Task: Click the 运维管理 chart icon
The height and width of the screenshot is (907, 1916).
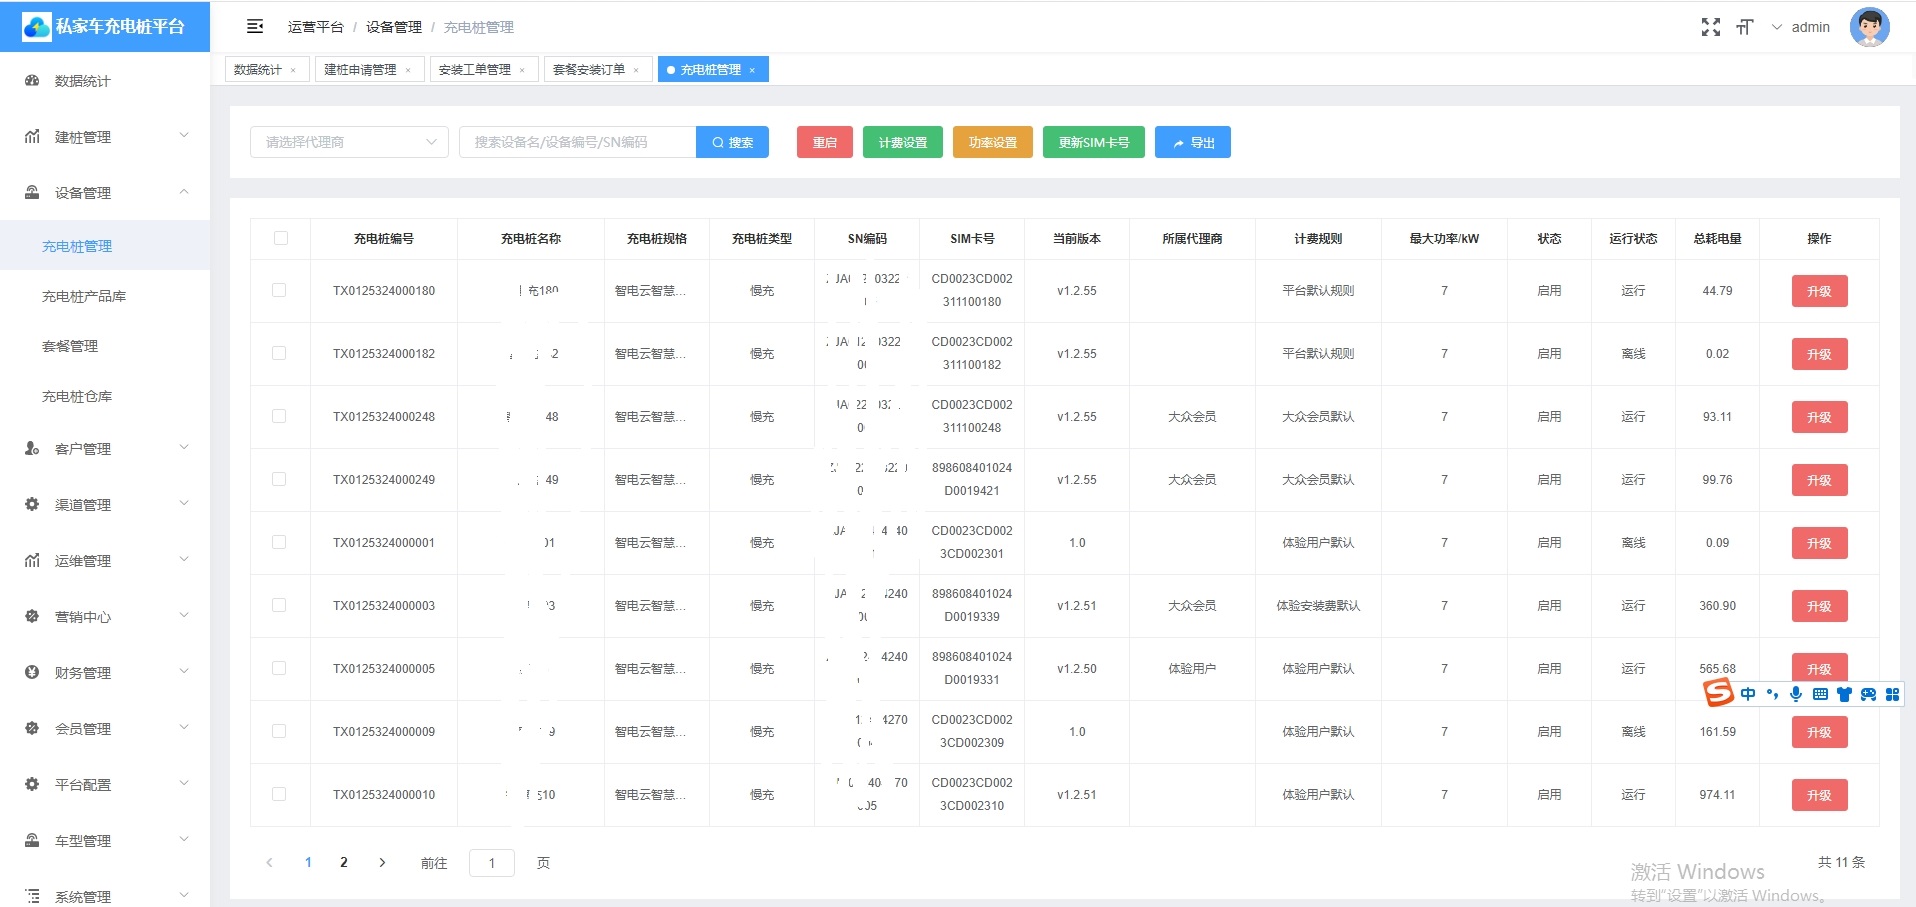Action: [32, 561]
